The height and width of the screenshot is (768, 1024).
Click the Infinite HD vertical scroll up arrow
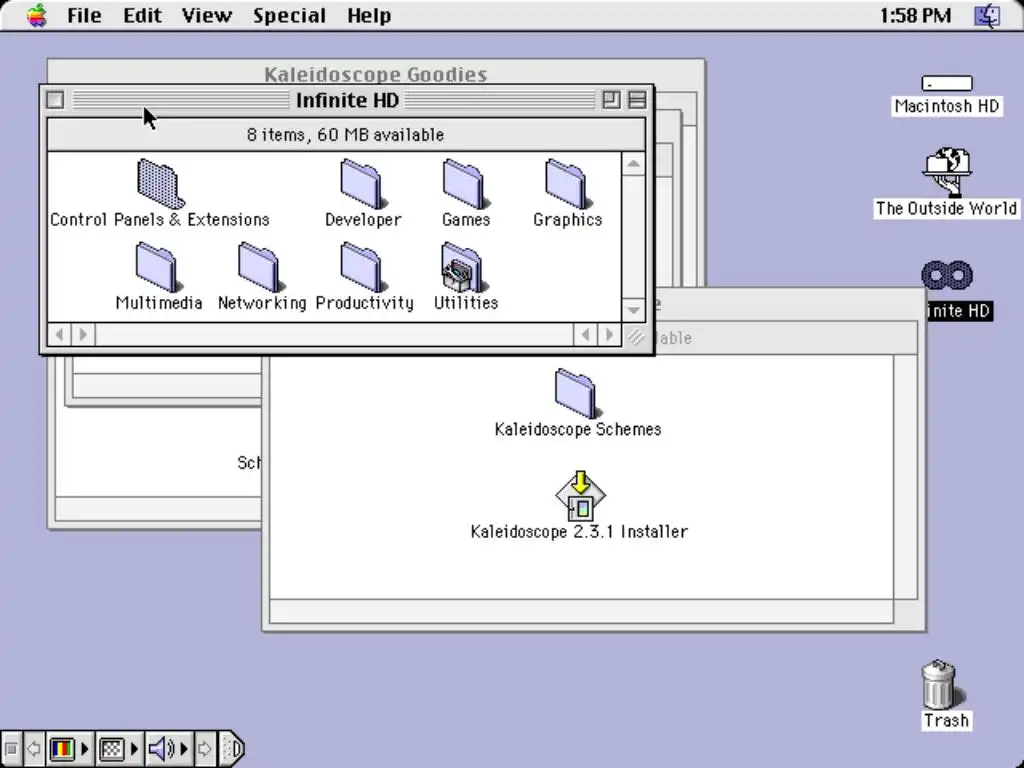point(633,164)
